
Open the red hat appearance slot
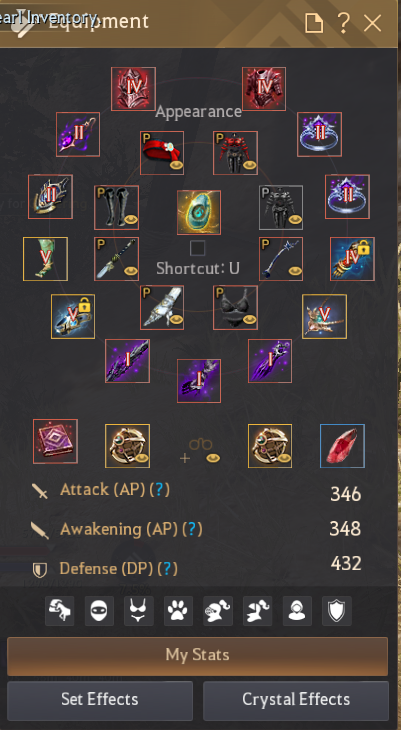pyautogui.click(x=162, y=153)
